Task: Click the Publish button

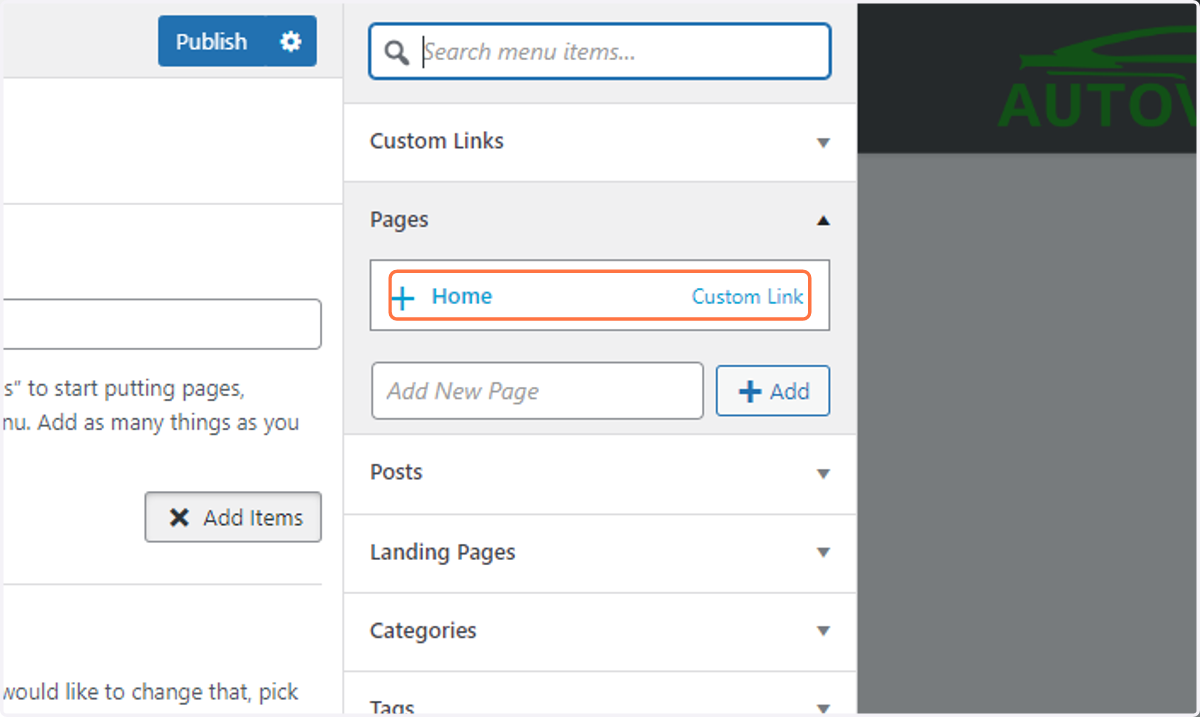Action: click(x=211, y=41)
